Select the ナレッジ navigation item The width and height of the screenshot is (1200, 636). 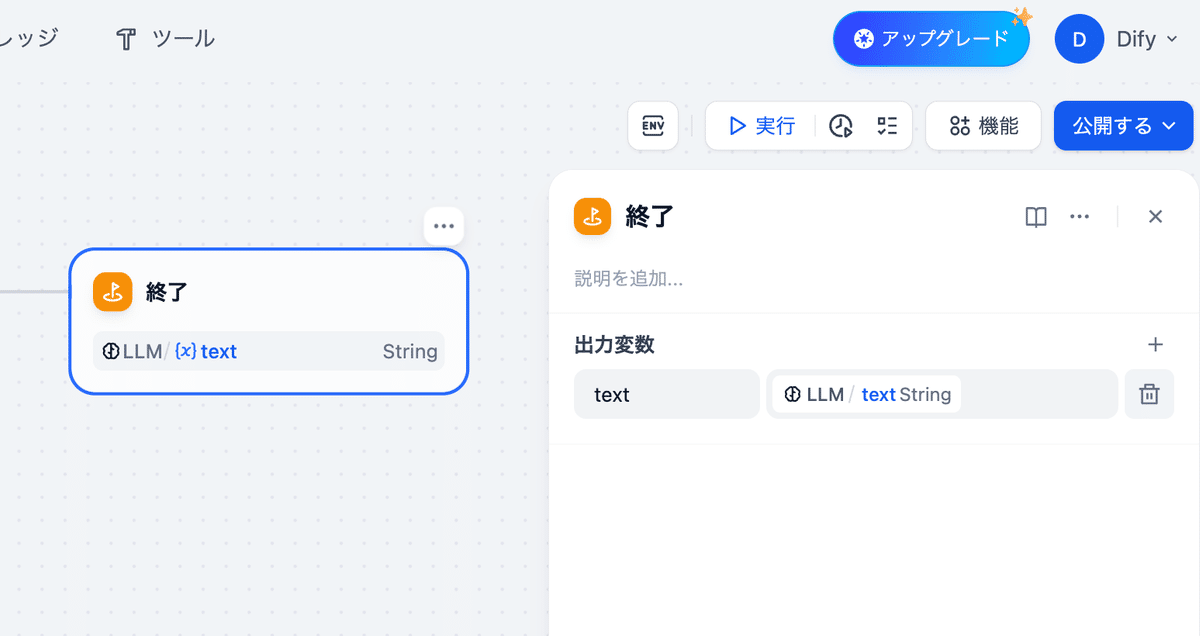27,38
